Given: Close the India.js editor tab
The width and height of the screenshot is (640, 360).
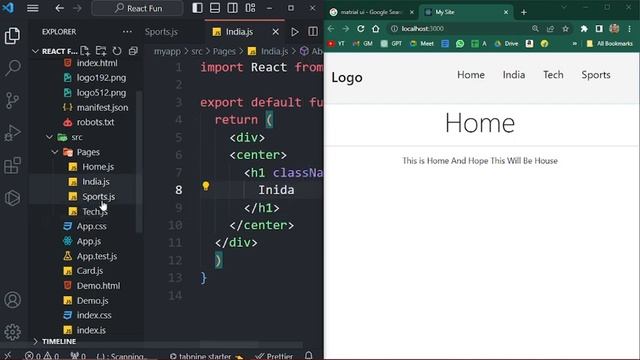Looking at the screenshot, I should [x=276, y=32].
